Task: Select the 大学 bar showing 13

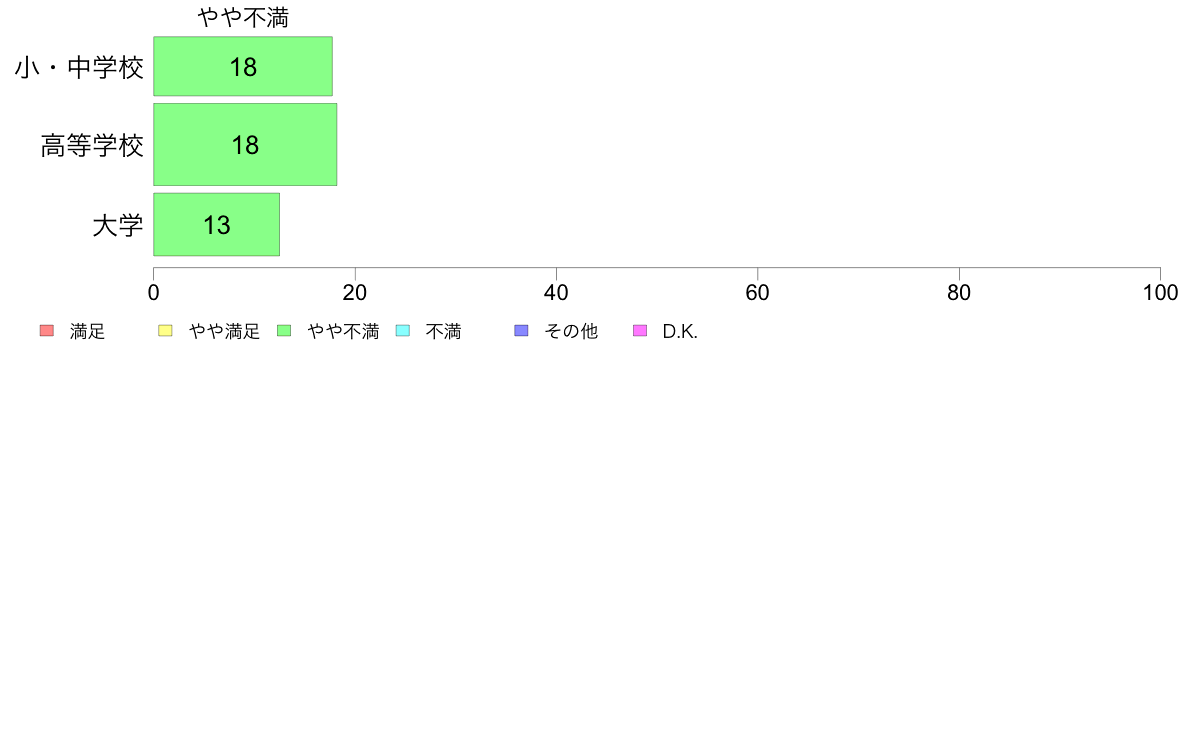Action: pyautogui.click(x=217, y=224)
